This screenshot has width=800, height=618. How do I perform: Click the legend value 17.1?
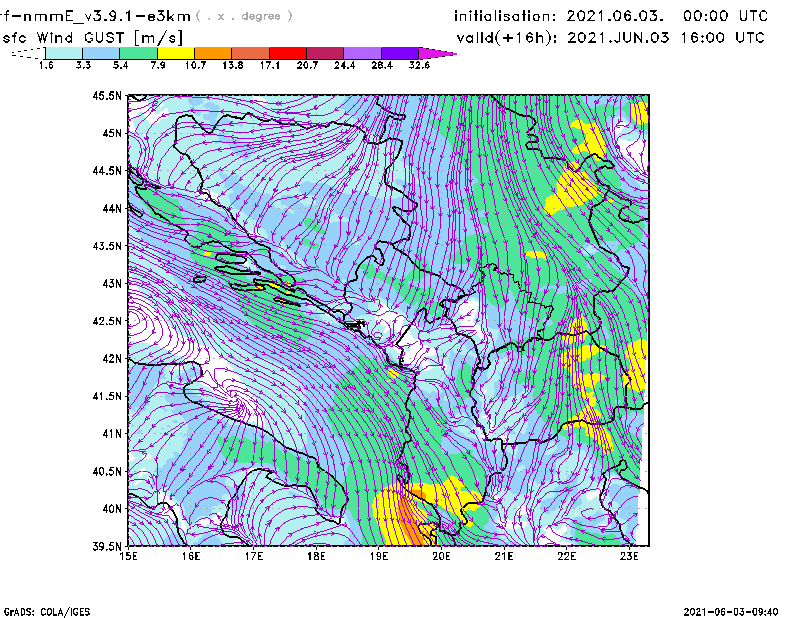tap(270, 65)
